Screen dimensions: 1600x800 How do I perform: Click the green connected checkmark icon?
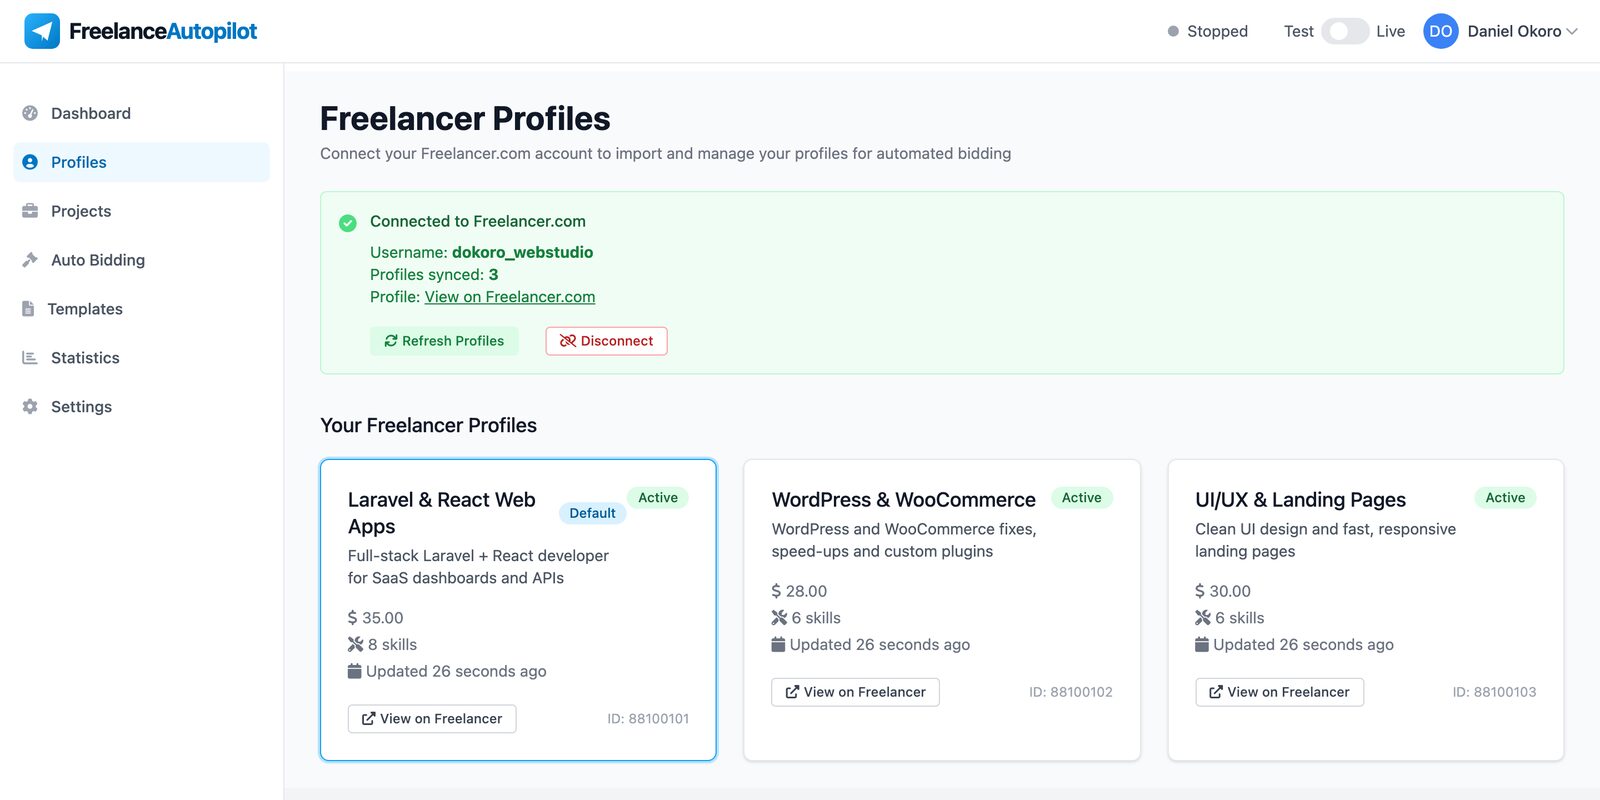coord(348,223)
